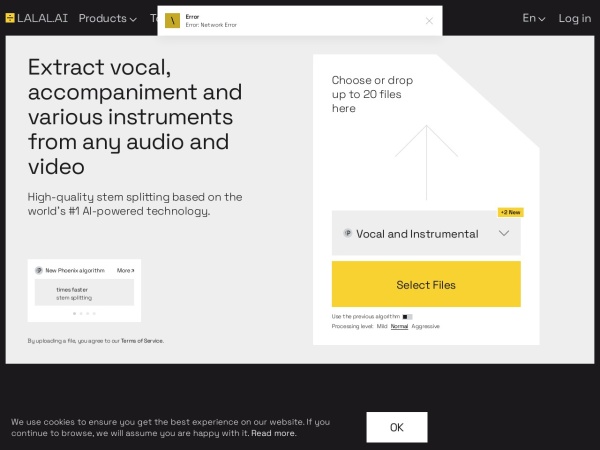Open the Terms of Service link
The height and width of the screenshot is (450, 600).
[142, 341]
